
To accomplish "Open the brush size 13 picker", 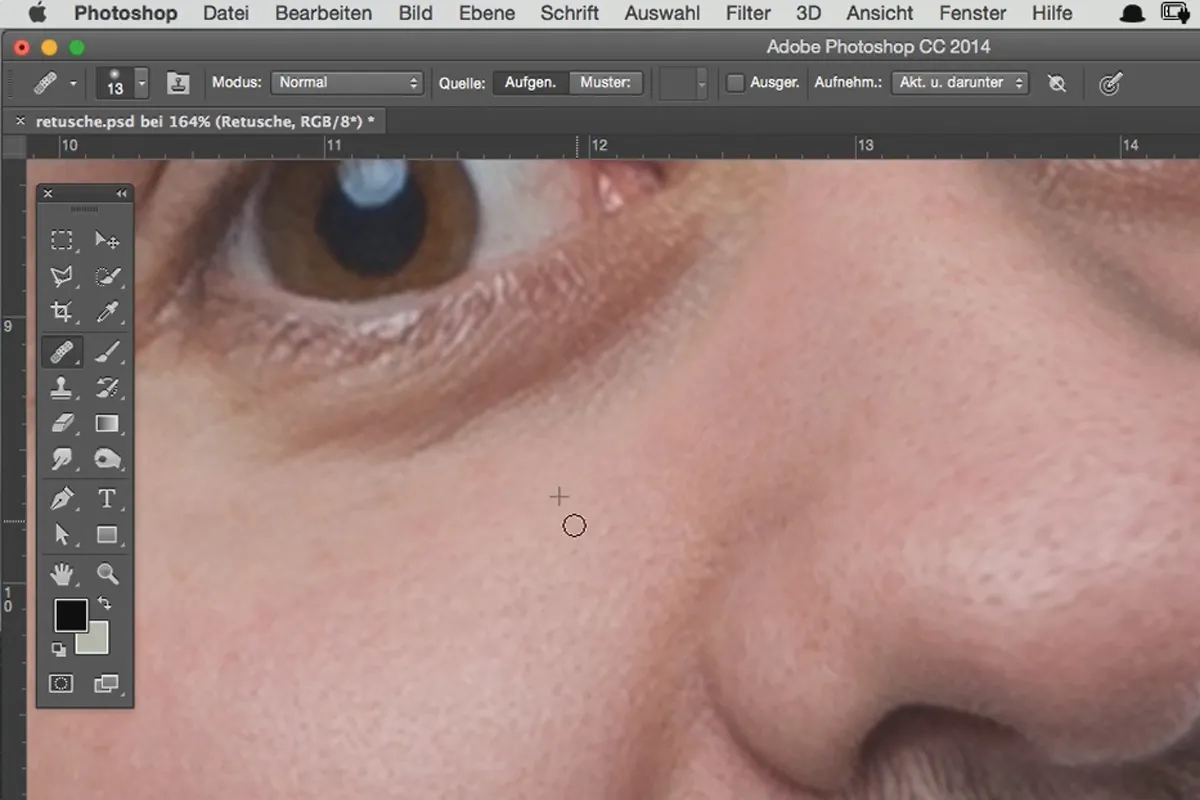I will [x=122, y=83].
